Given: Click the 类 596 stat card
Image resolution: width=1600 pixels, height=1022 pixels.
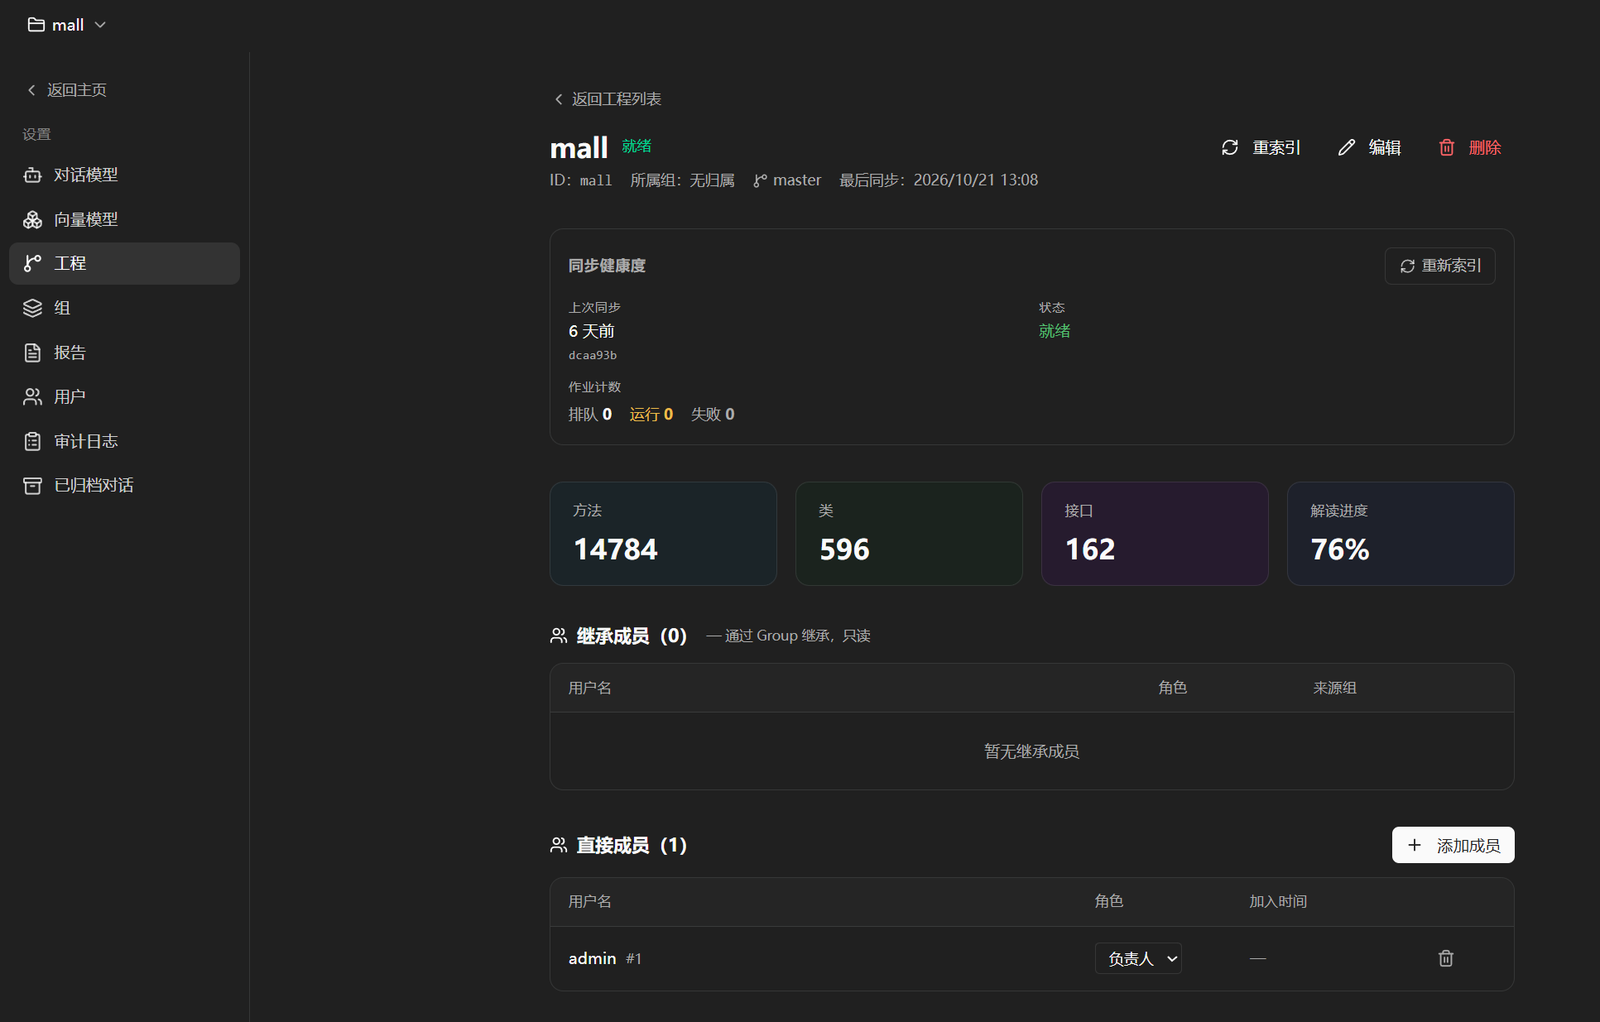Looking at the screenshot, I should (x=909, y=534).
